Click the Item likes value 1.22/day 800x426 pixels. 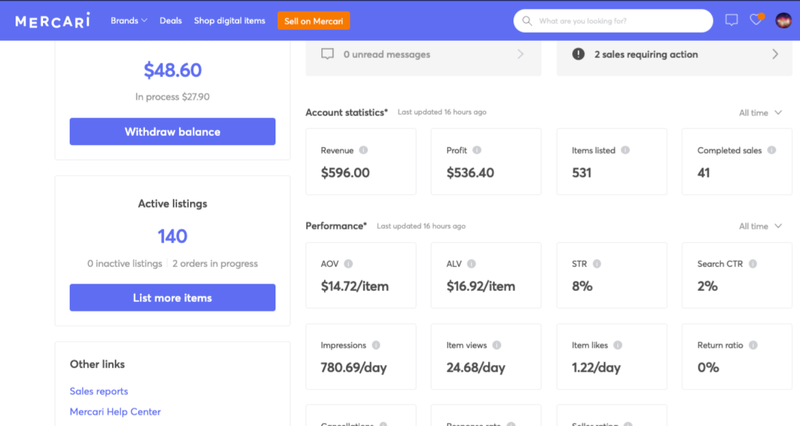596,368
